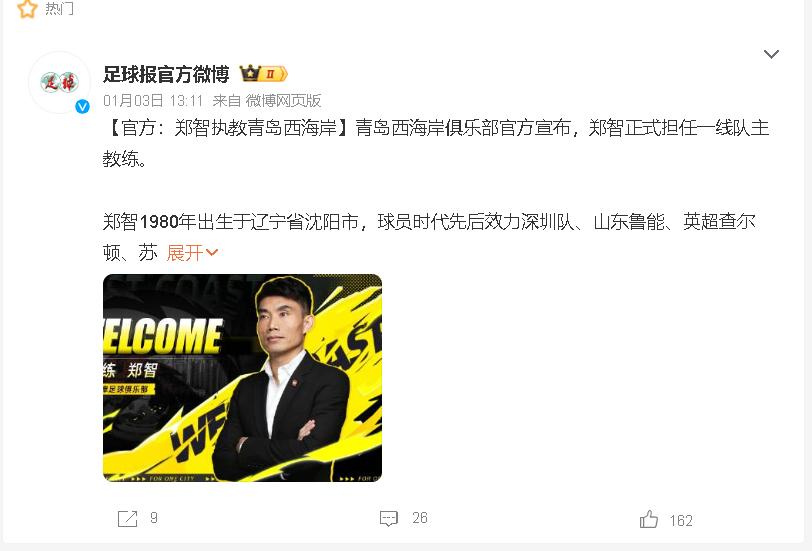Click the comment count 26
Image resolution: width=812 pixels, height=551 pixels.
click(420, 518)
